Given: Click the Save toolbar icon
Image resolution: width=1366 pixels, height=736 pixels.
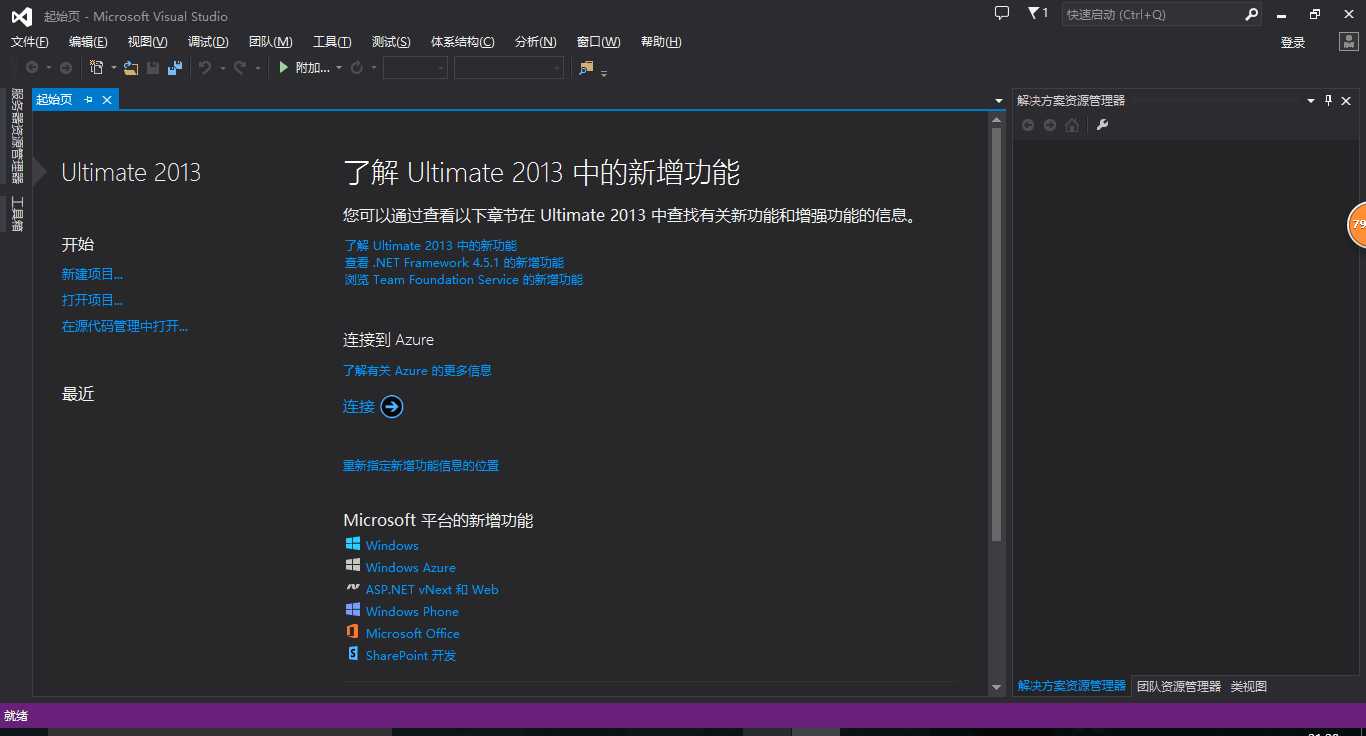Looking at the screenshot, I should click(153, 67).
